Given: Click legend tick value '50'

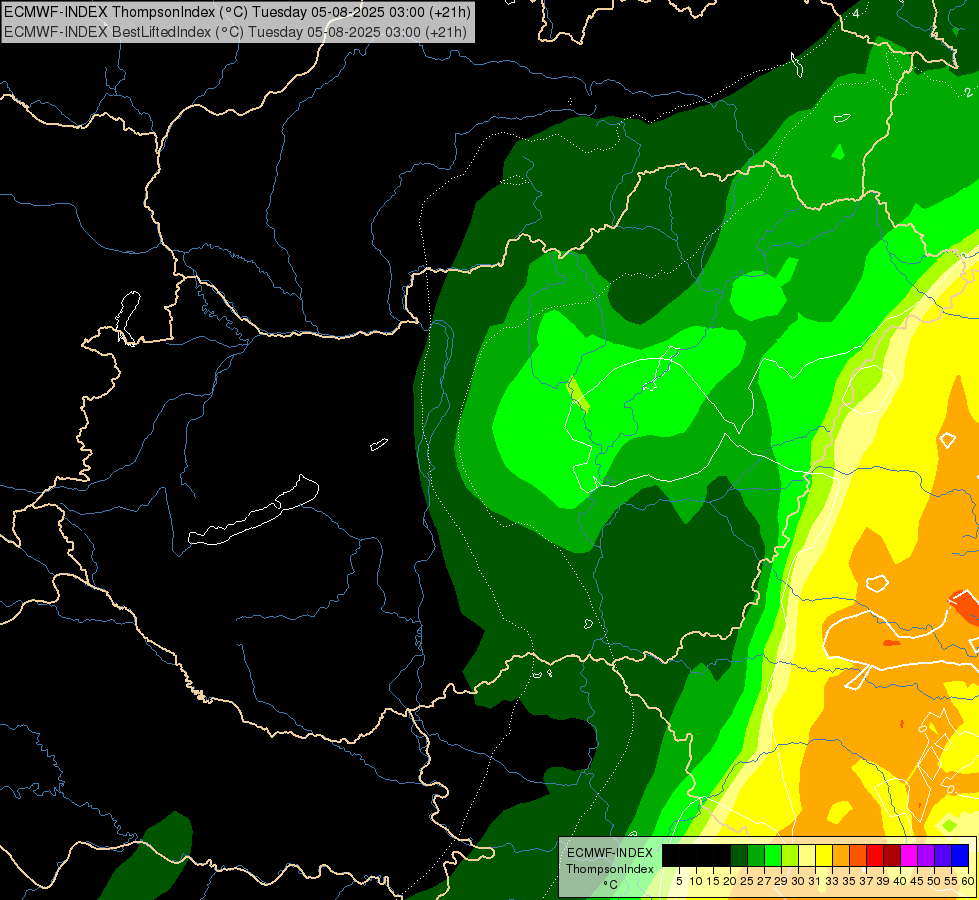Looking at the screenshot, I should pos(934,881).
